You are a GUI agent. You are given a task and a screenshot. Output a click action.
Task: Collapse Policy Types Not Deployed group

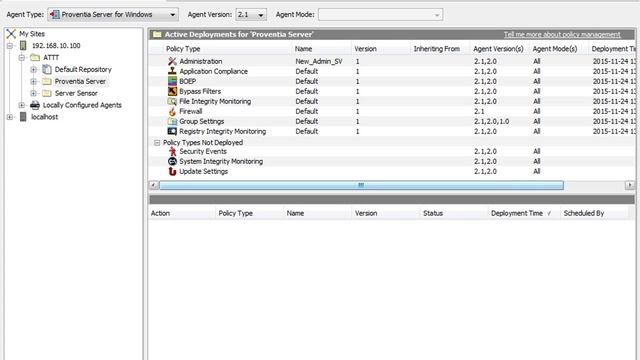coord(157,142)
